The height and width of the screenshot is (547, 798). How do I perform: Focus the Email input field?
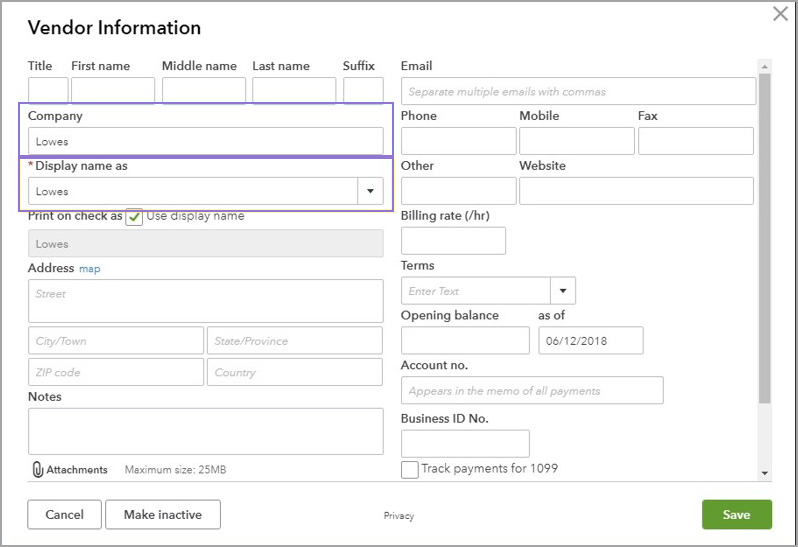coord(579,91)
